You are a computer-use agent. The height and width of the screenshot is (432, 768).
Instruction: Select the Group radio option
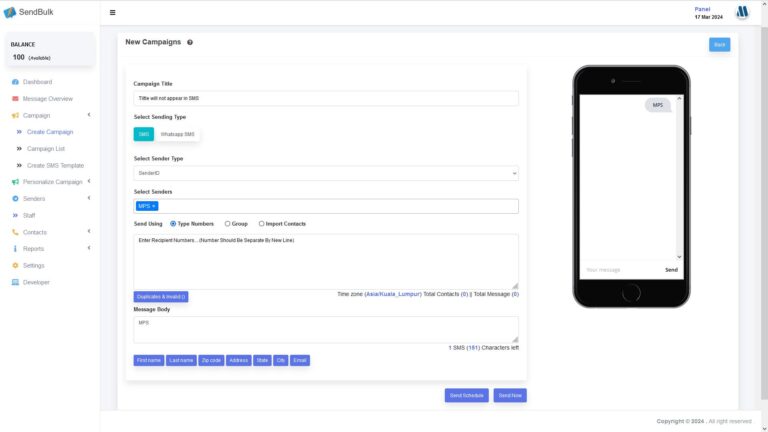tap(226, 224)
